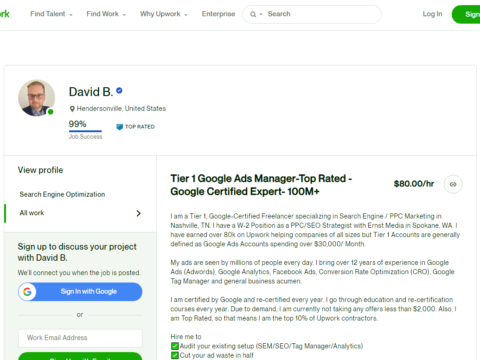Select Search Engine Optimization profile
Viewport: 480px width, 360px height.
[x=62, y=194]
